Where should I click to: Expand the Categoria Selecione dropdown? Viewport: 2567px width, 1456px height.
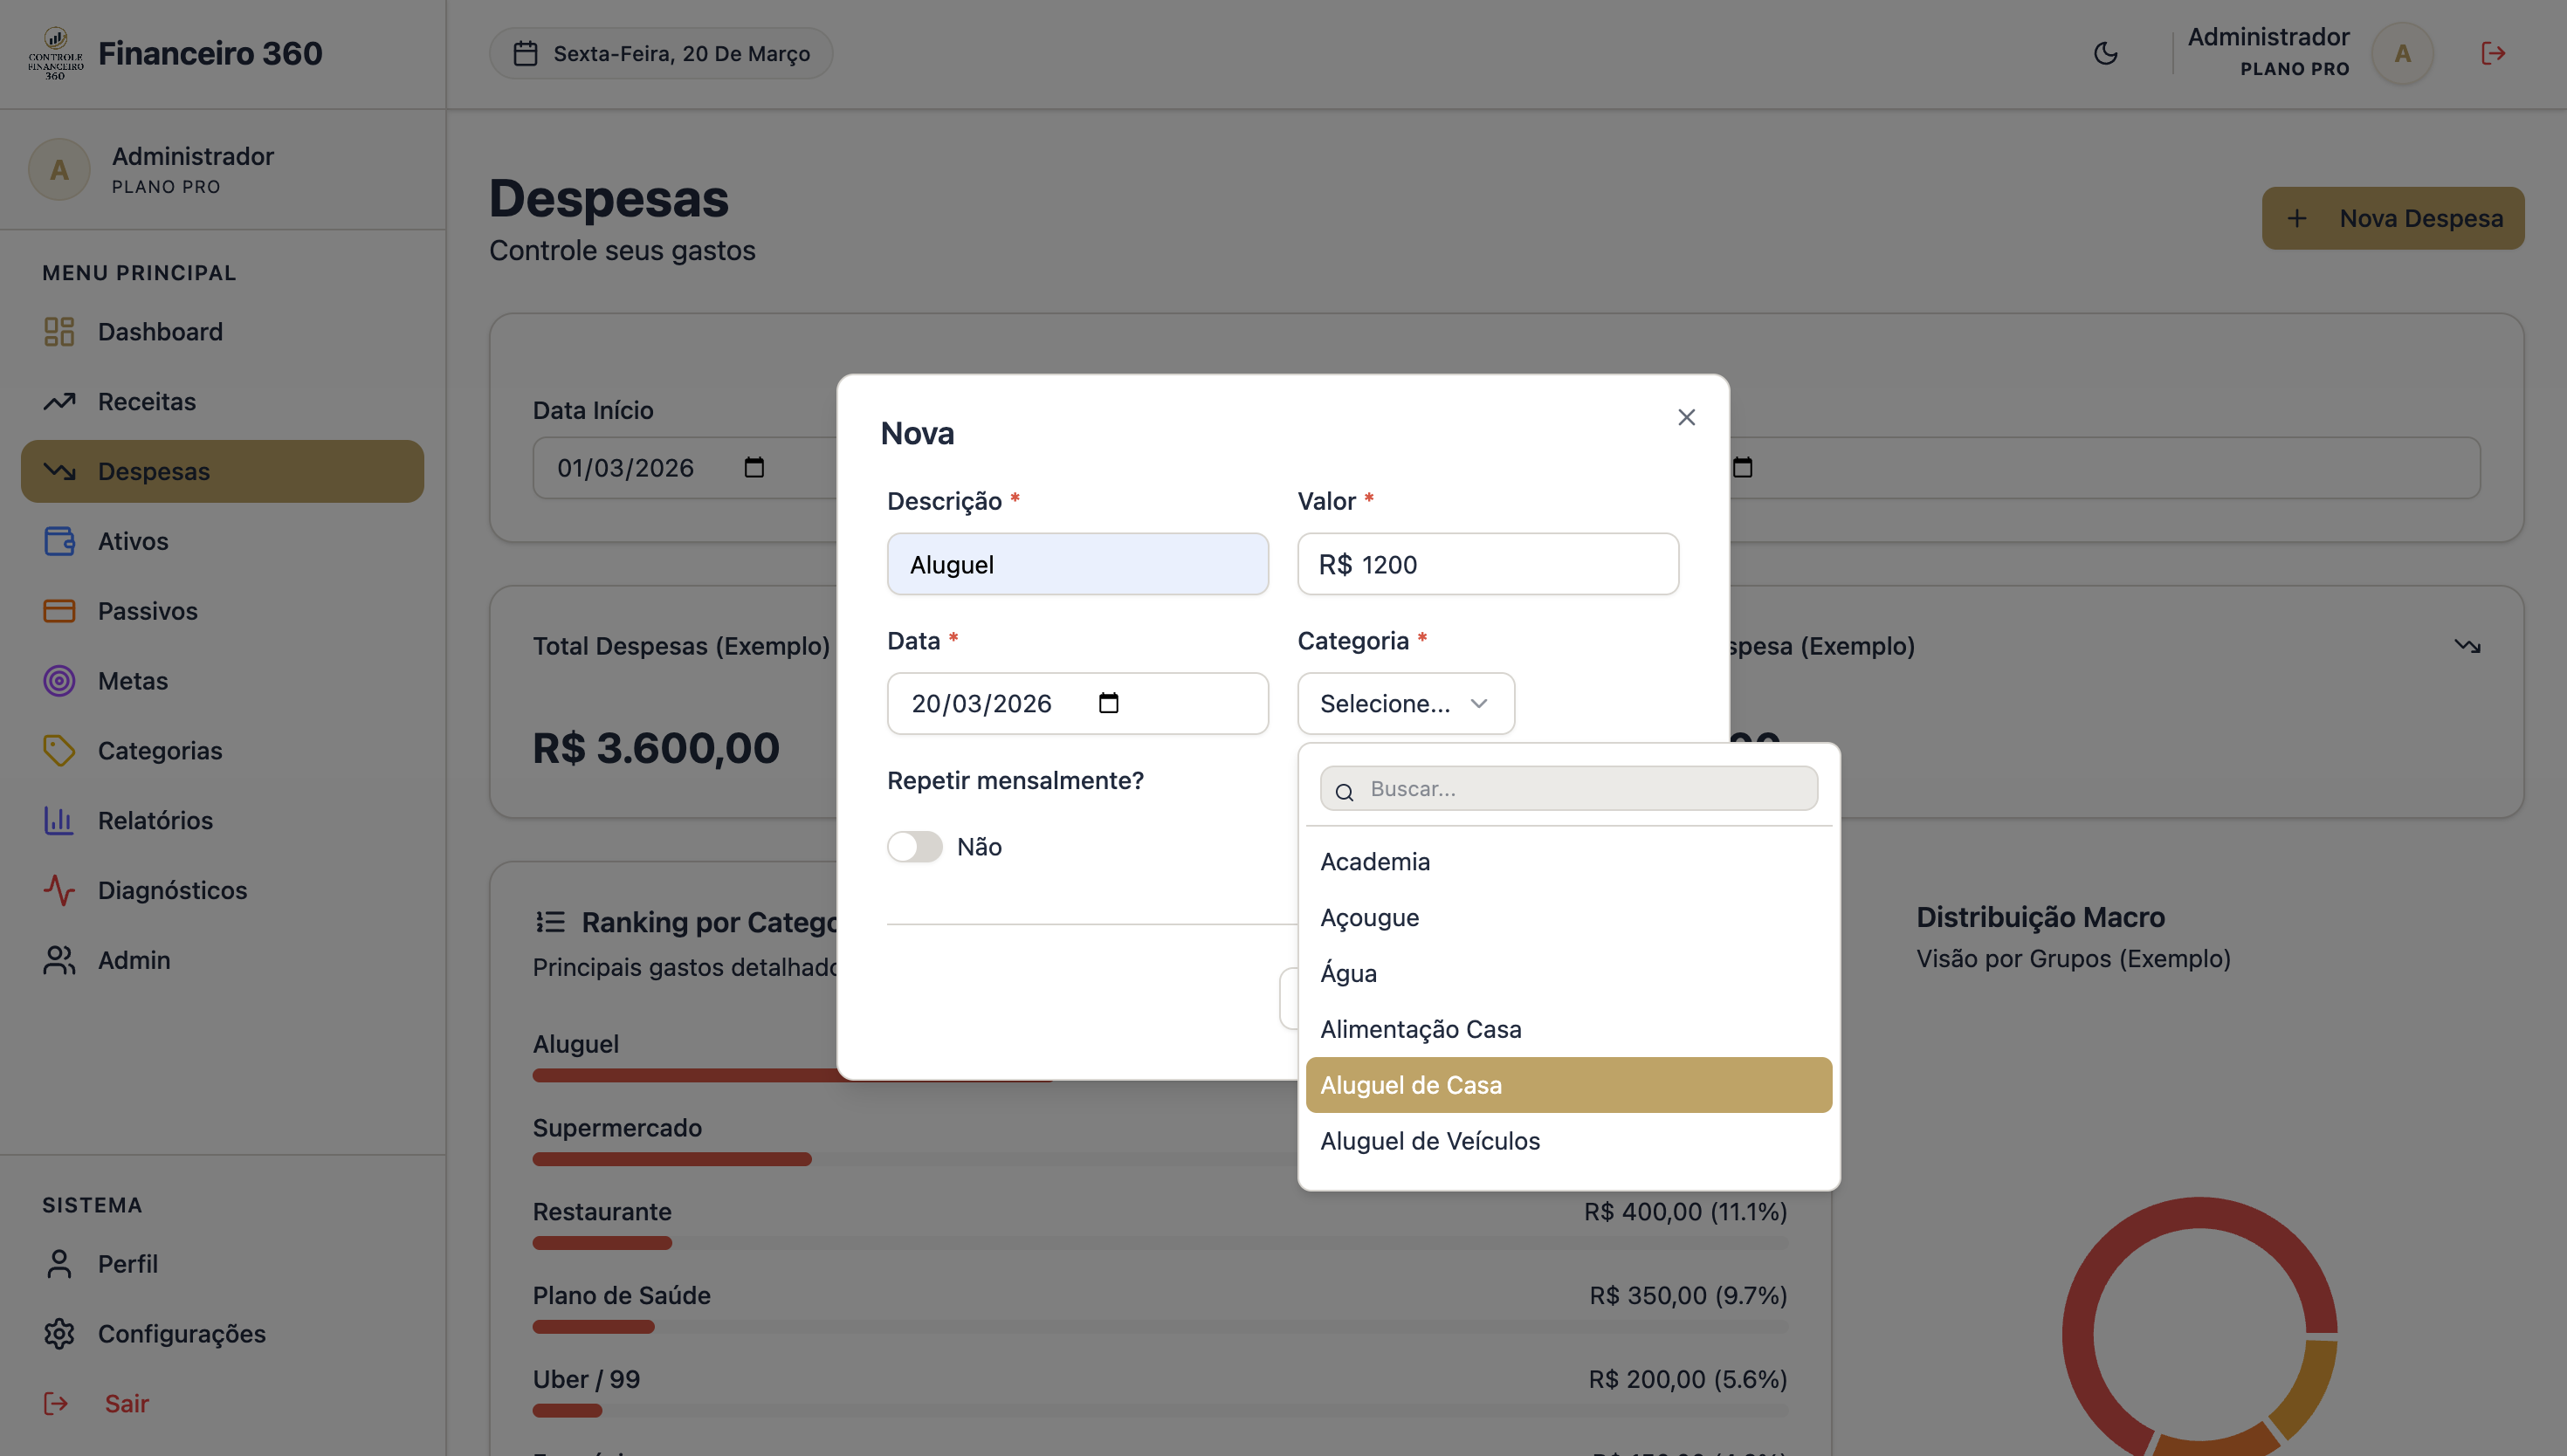[1405, 703]
